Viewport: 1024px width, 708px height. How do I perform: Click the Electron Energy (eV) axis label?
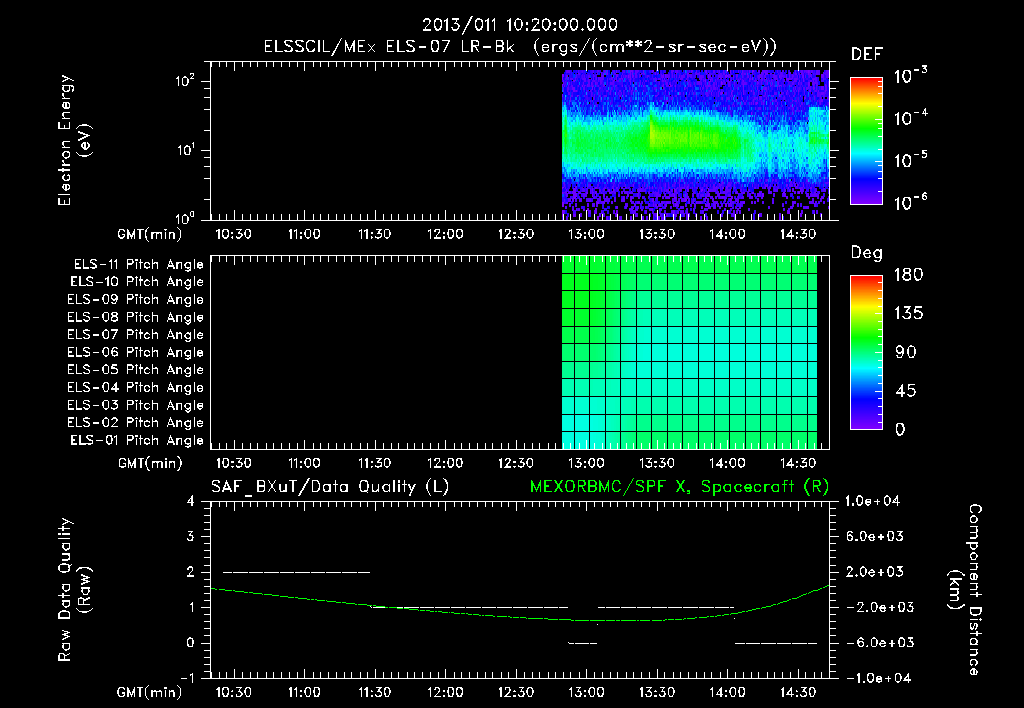click(x=74, y=140)
